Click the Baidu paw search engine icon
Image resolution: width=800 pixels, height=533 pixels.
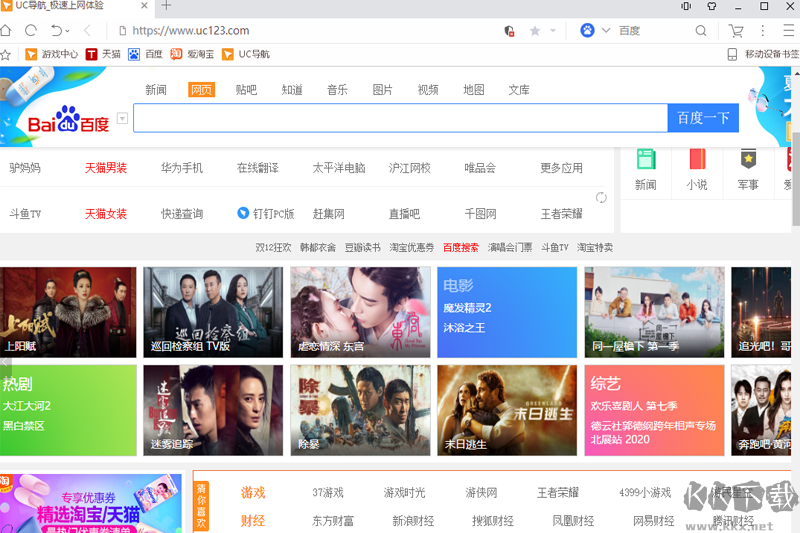[x=587, y=31]
